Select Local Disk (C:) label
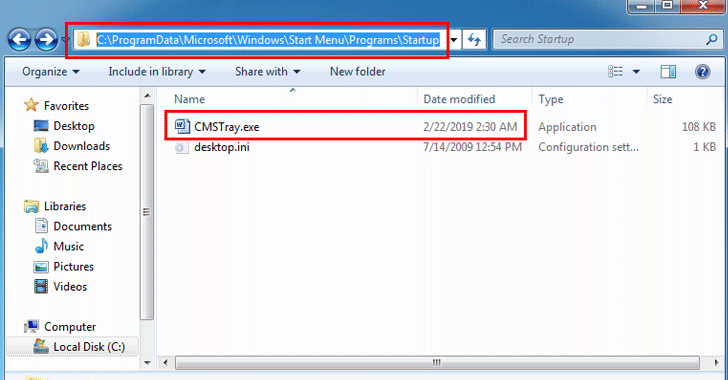Viewport: 728px width, 380px height. click(89, 347)
